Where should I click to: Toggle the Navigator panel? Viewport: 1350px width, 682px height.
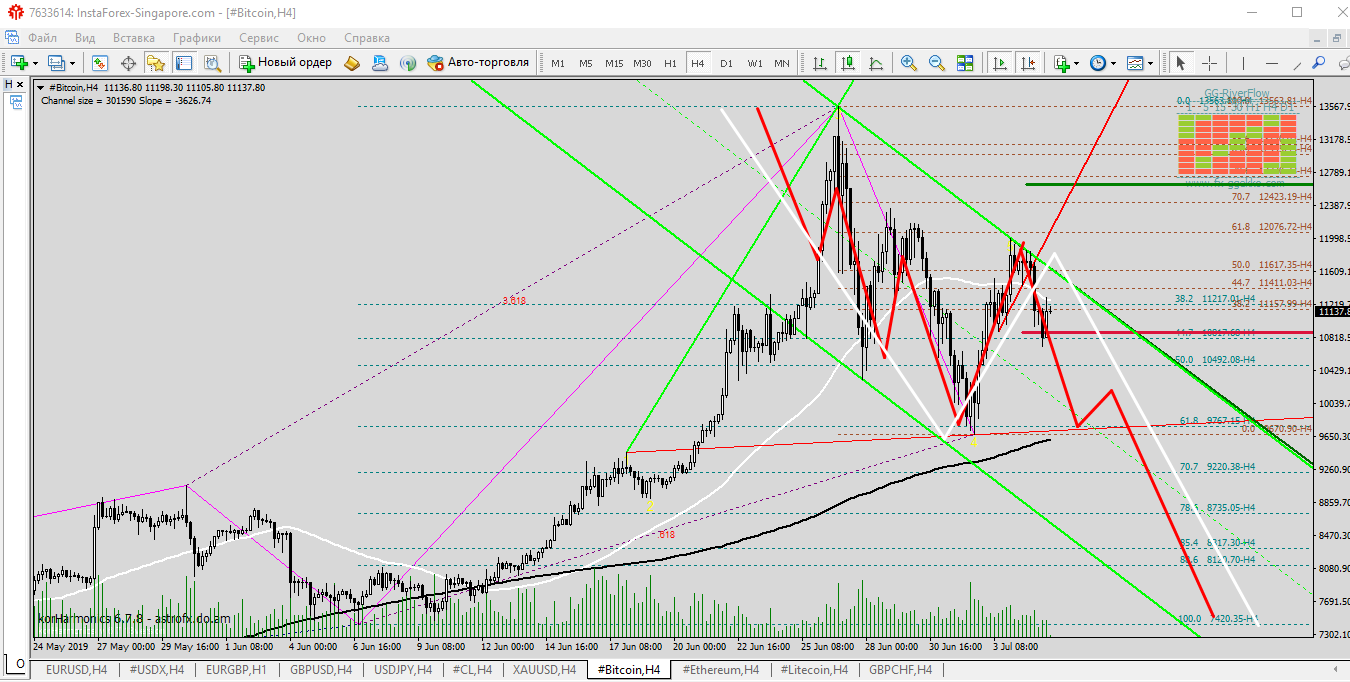(x=156, y=62)
